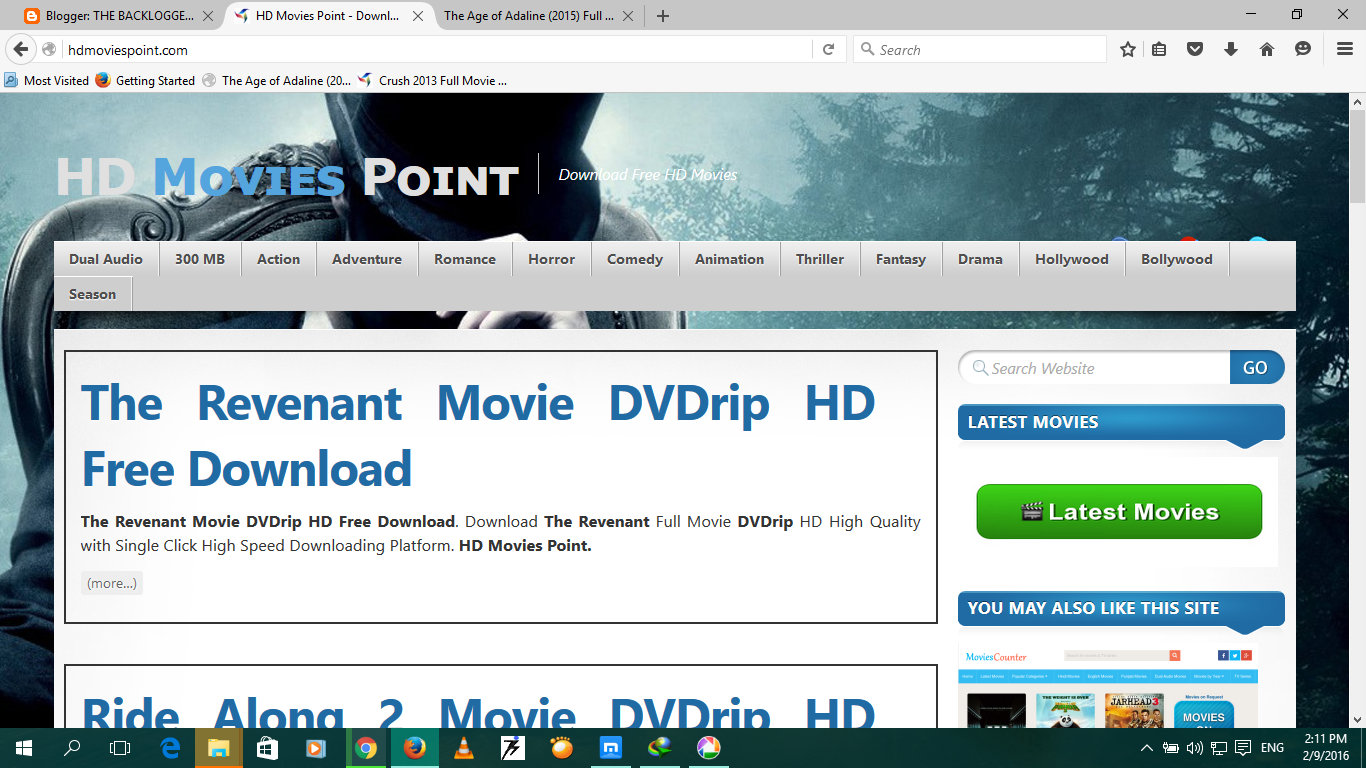The width and height of the screenshot is (1366, 768).
Task: Close the HD Movies Point tab
Action: click(418, 16)
